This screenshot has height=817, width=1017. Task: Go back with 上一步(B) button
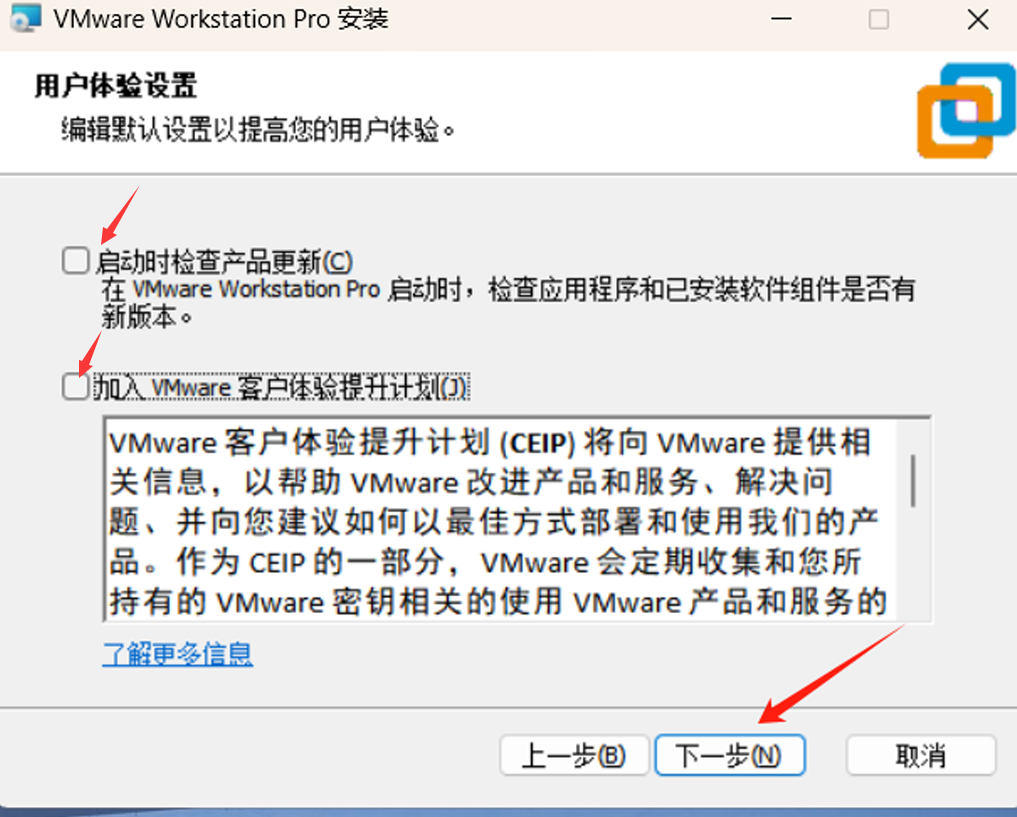point(574,755)
